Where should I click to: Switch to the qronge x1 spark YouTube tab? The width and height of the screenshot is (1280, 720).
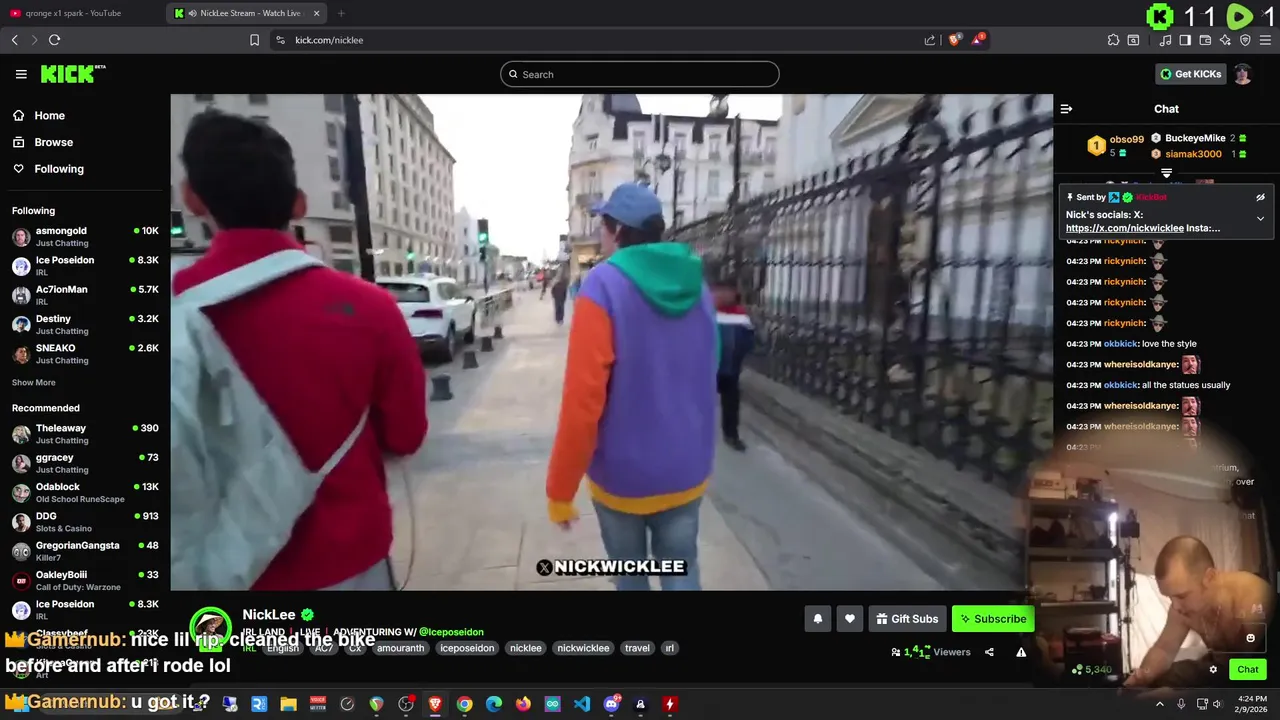pyautogui.click(x=80, y=13)
